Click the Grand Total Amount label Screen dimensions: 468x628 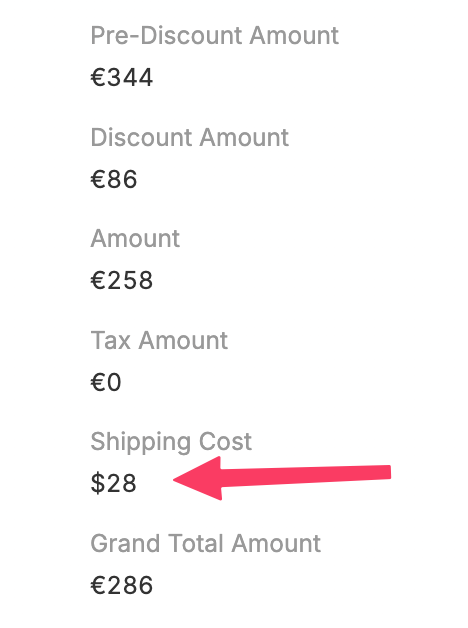[x=206, y=543]
